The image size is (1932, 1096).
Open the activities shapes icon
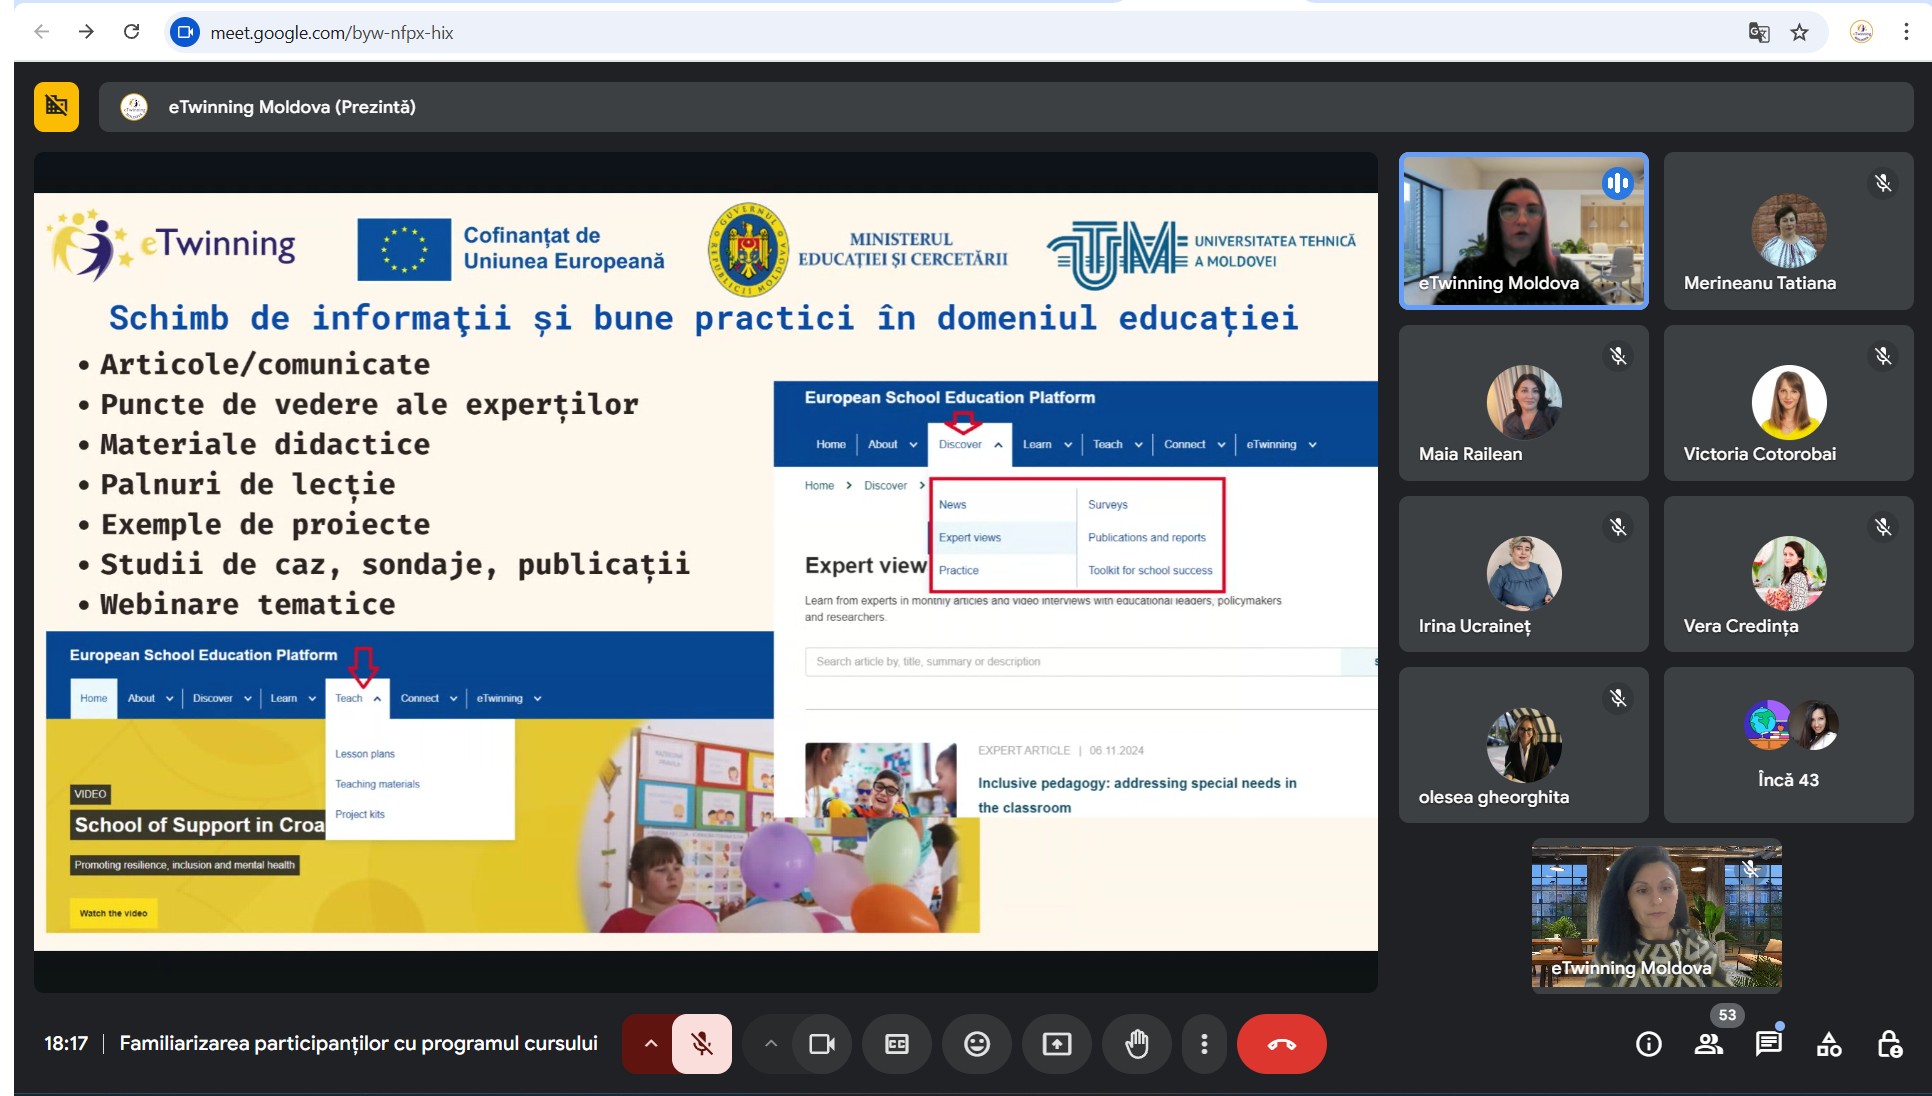click(x=1828, y=1044)
